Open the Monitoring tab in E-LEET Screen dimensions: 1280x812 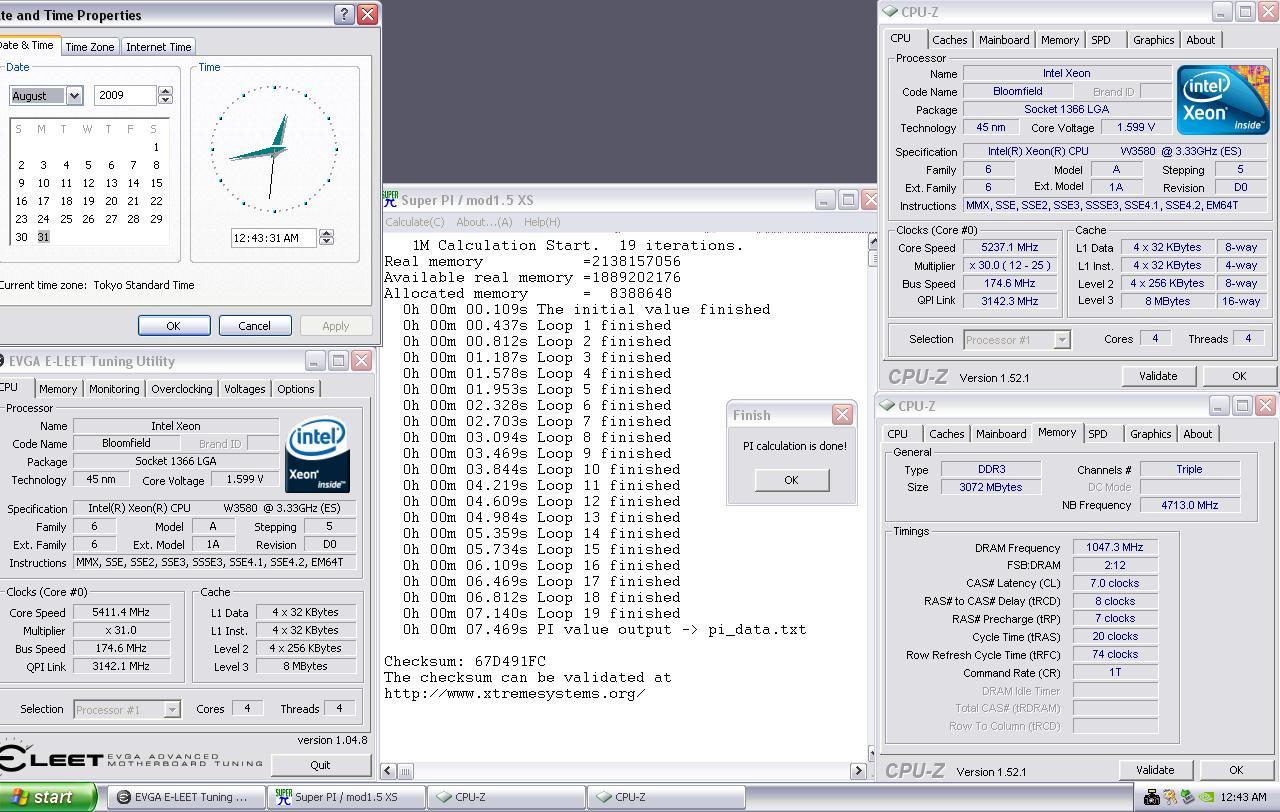click(114, 389)
